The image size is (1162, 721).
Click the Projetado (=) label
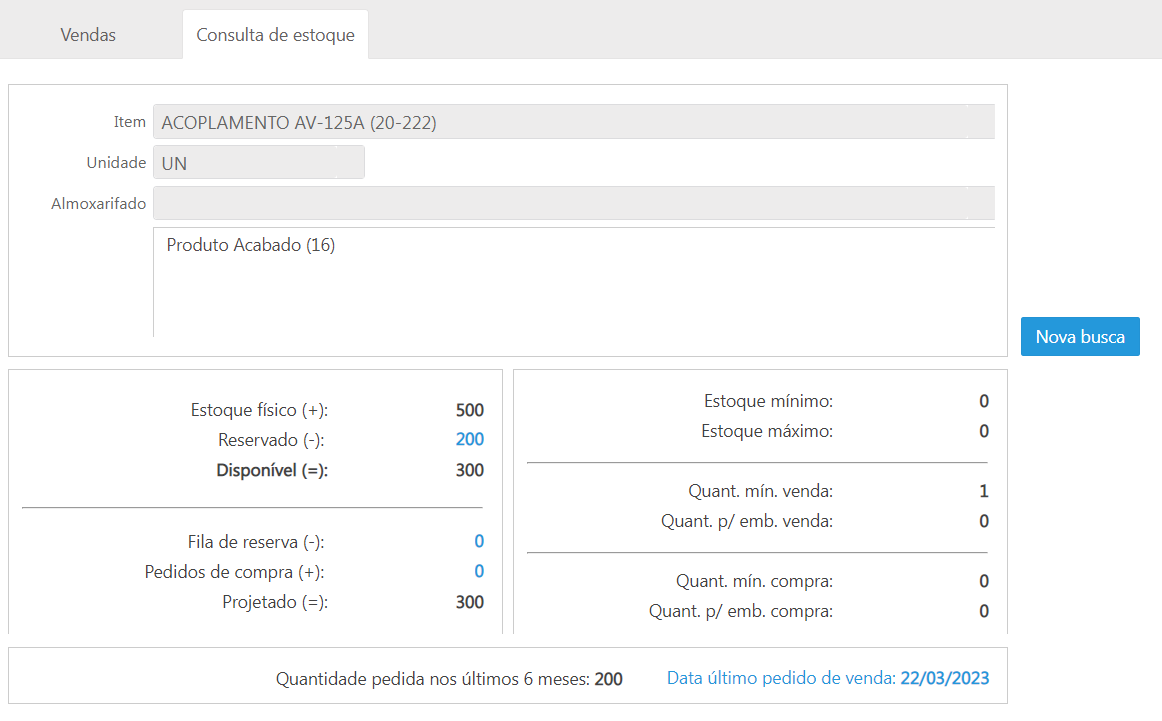point(275,602)
